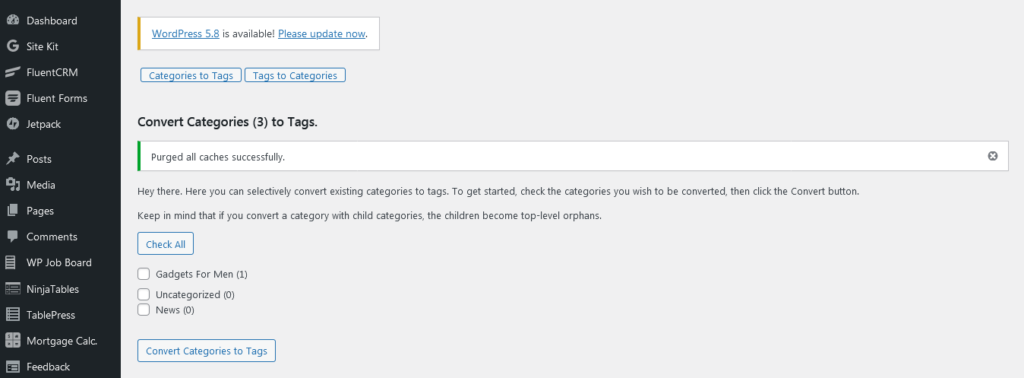Switch to Categories to Tags tab
Screen dimensions: 1024x378
pyautogui.click(x=191, y=75)
